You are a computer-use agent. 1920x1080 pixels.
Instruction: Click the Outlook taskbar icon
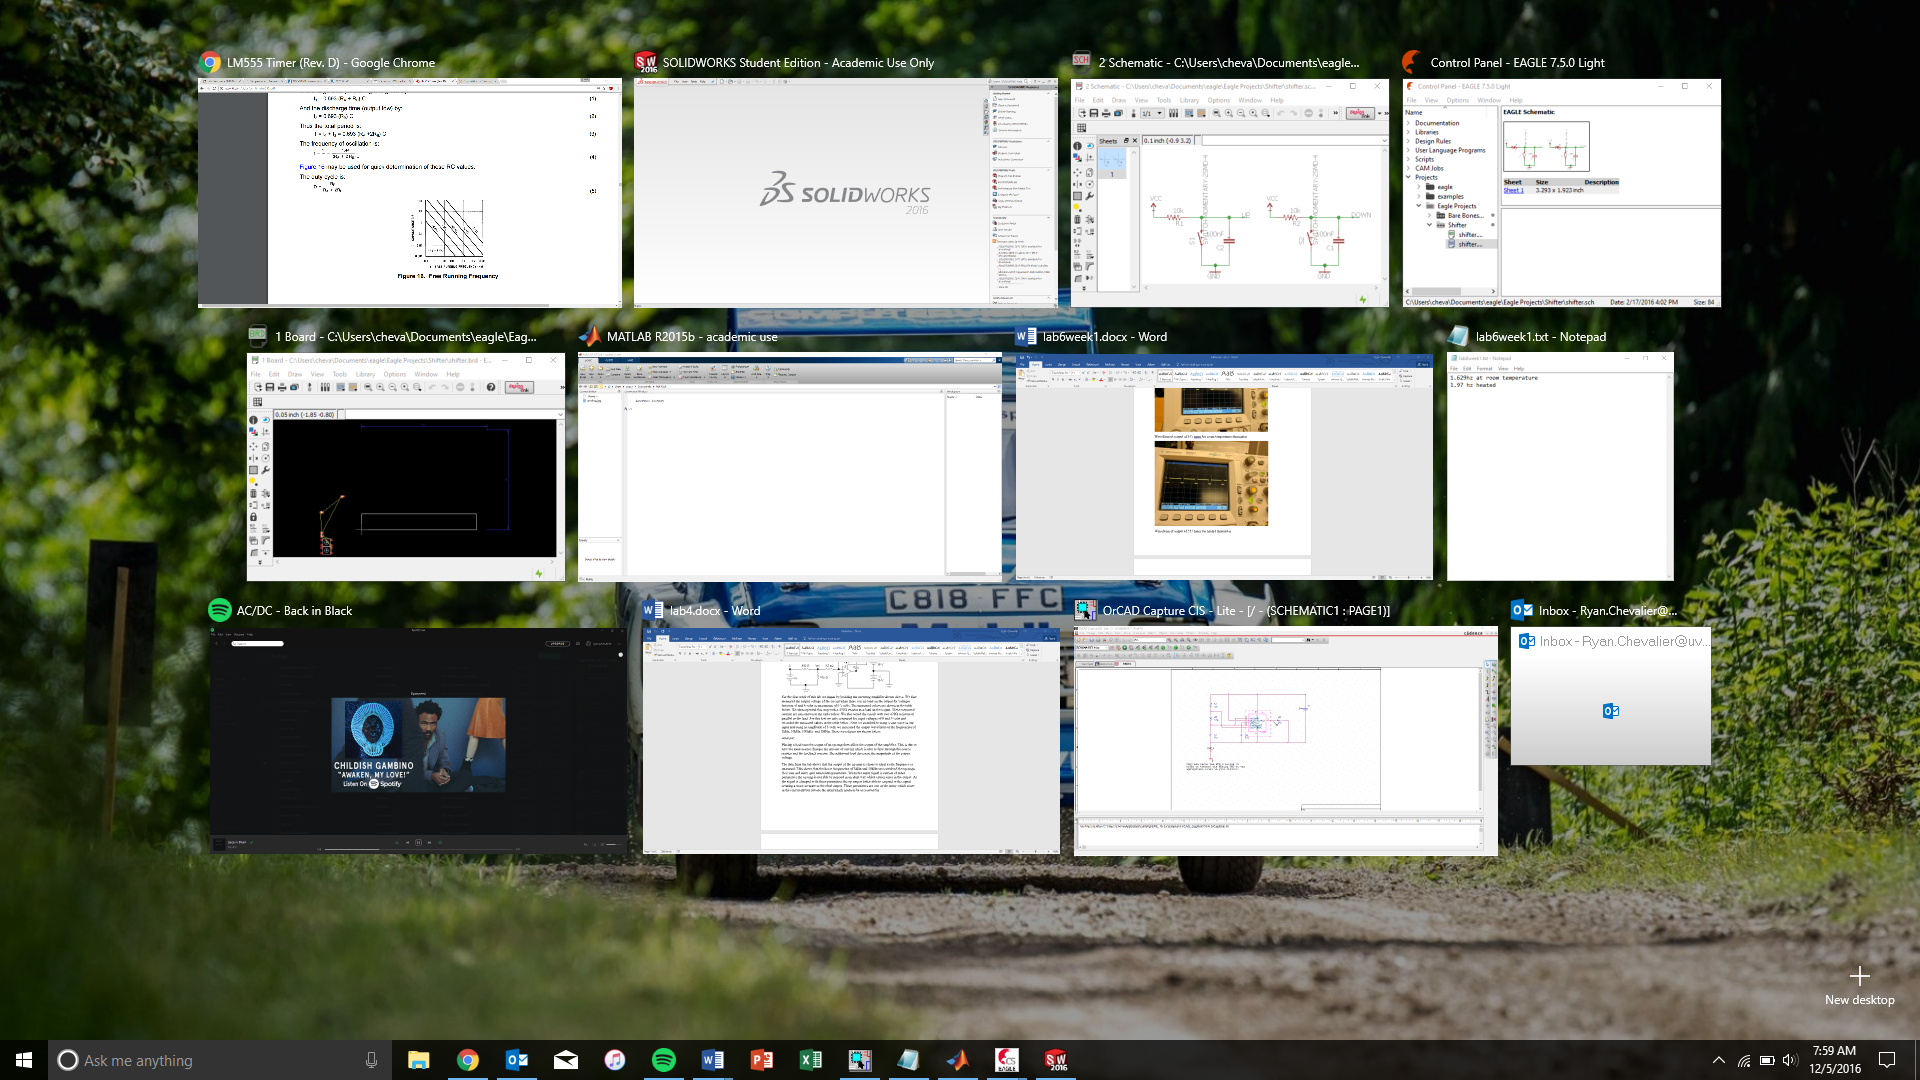516,1060
